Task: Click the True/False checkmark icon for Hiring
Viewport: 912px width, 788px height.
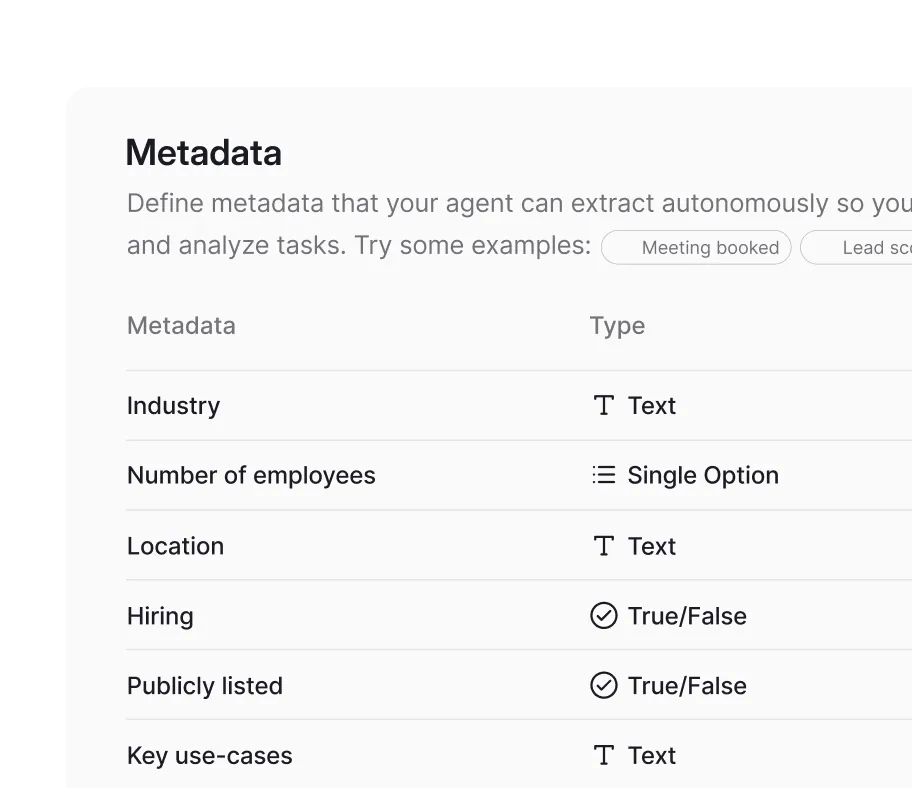Action: pyautogui.click(x=603, y=616)
